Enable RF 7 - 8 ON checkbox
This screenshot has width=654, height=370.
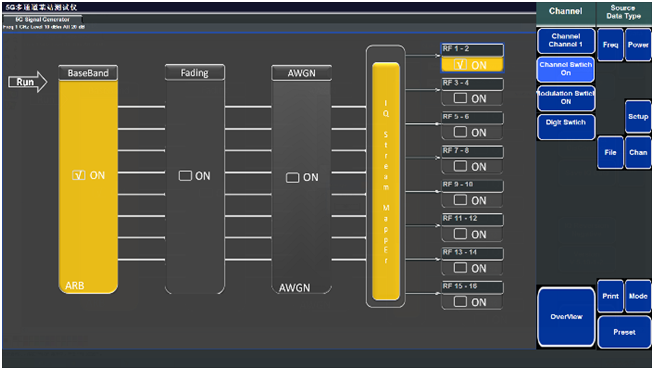[460, 166]
